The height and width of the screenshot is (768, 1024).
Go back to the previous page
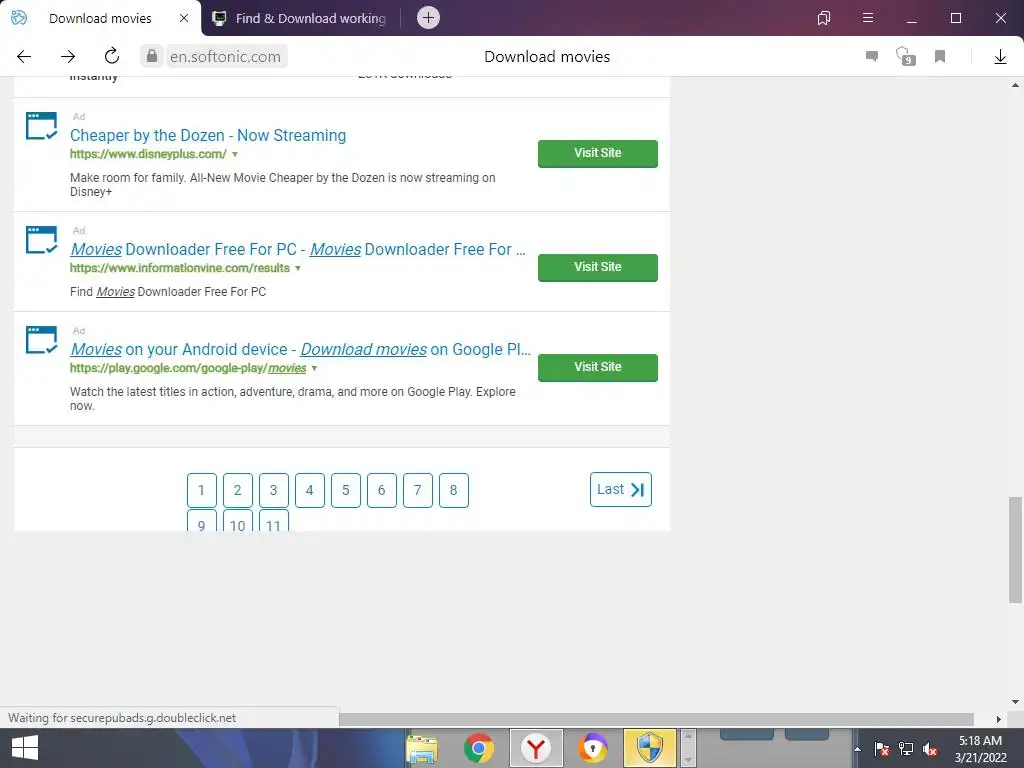(24, 57)
